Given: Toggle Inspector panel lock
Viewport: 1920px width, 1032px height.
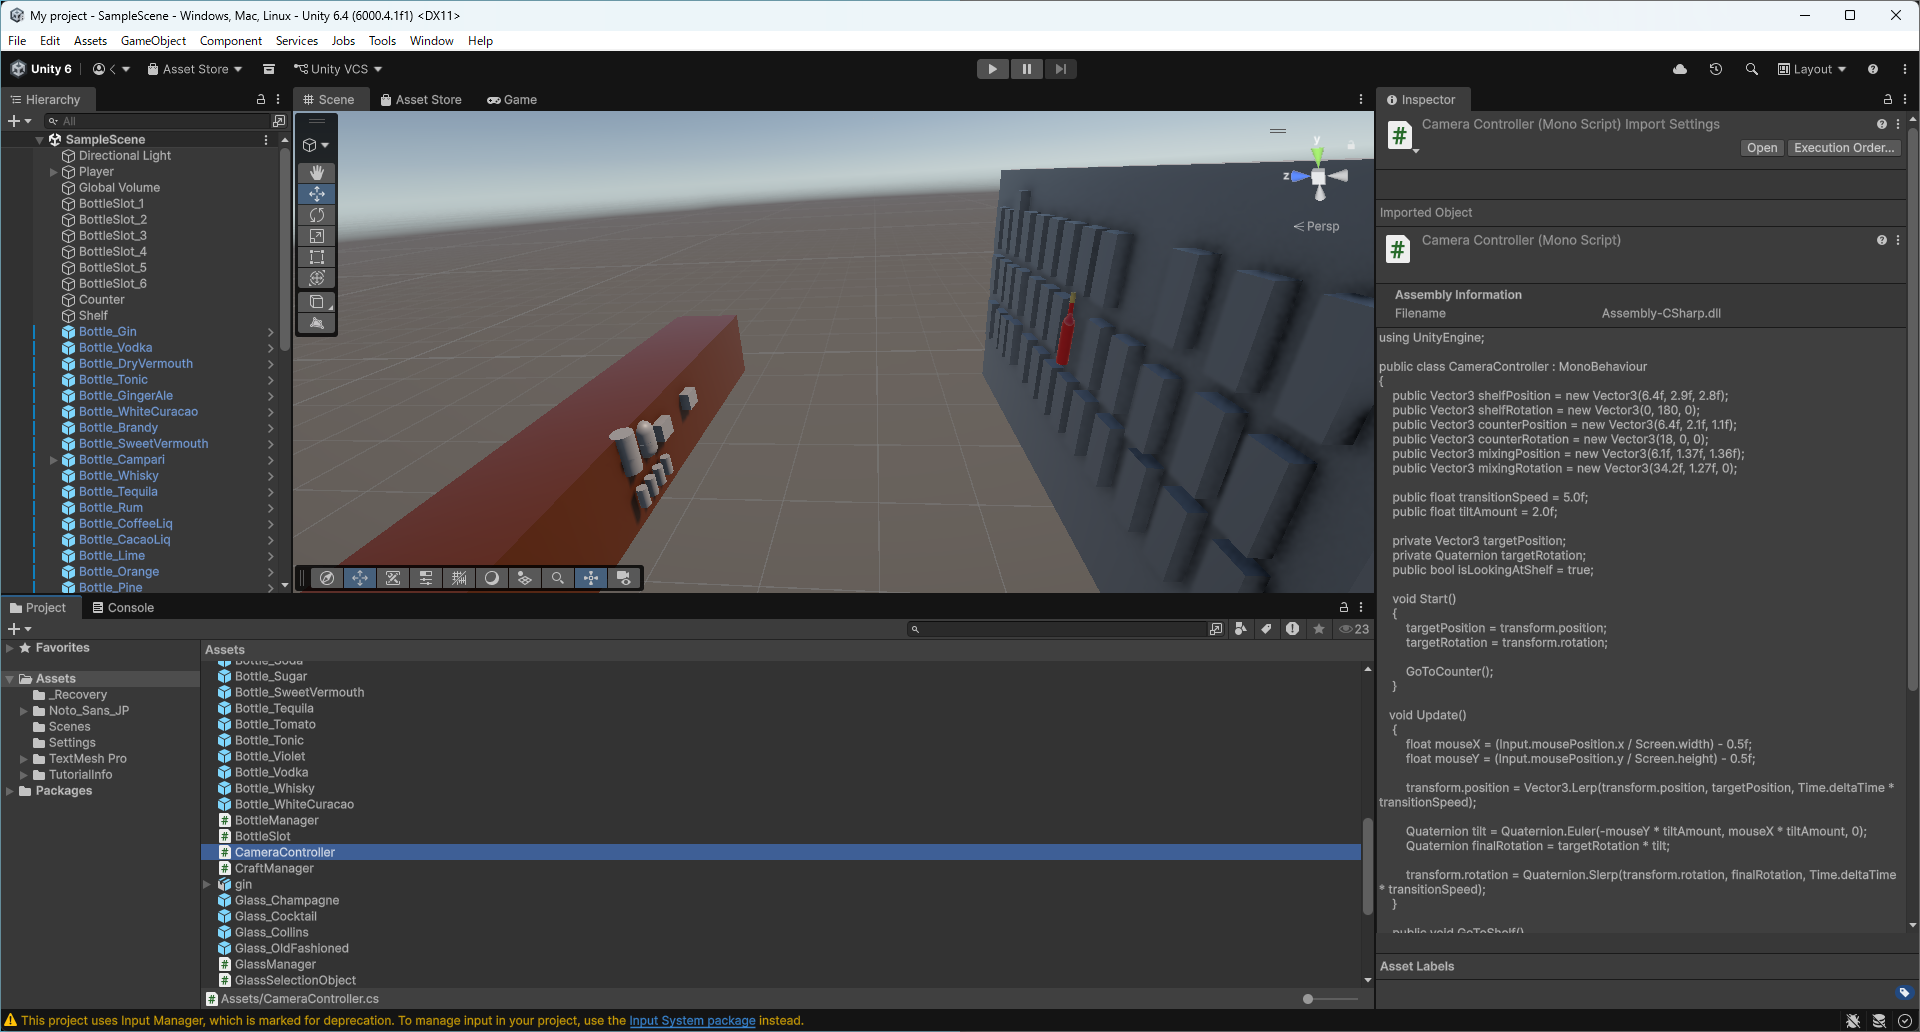Looking at the screenshot, I should (x=1888, y=100).
